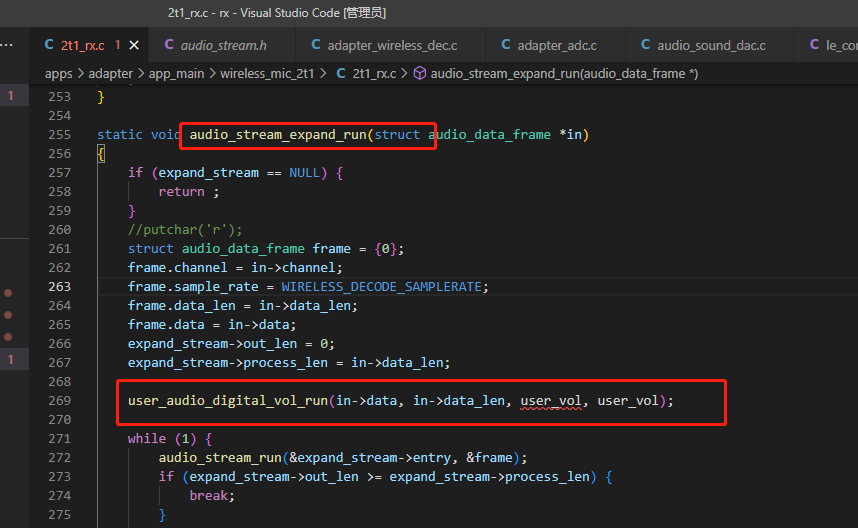Screen dimensions: 858x528
Task: Click the //putchar('r'); comment
Action: (184, 230)
